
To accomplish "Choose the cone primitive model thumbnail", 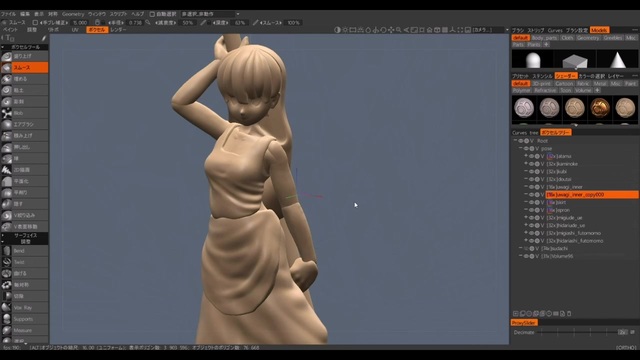I will (x=618, y=60).
